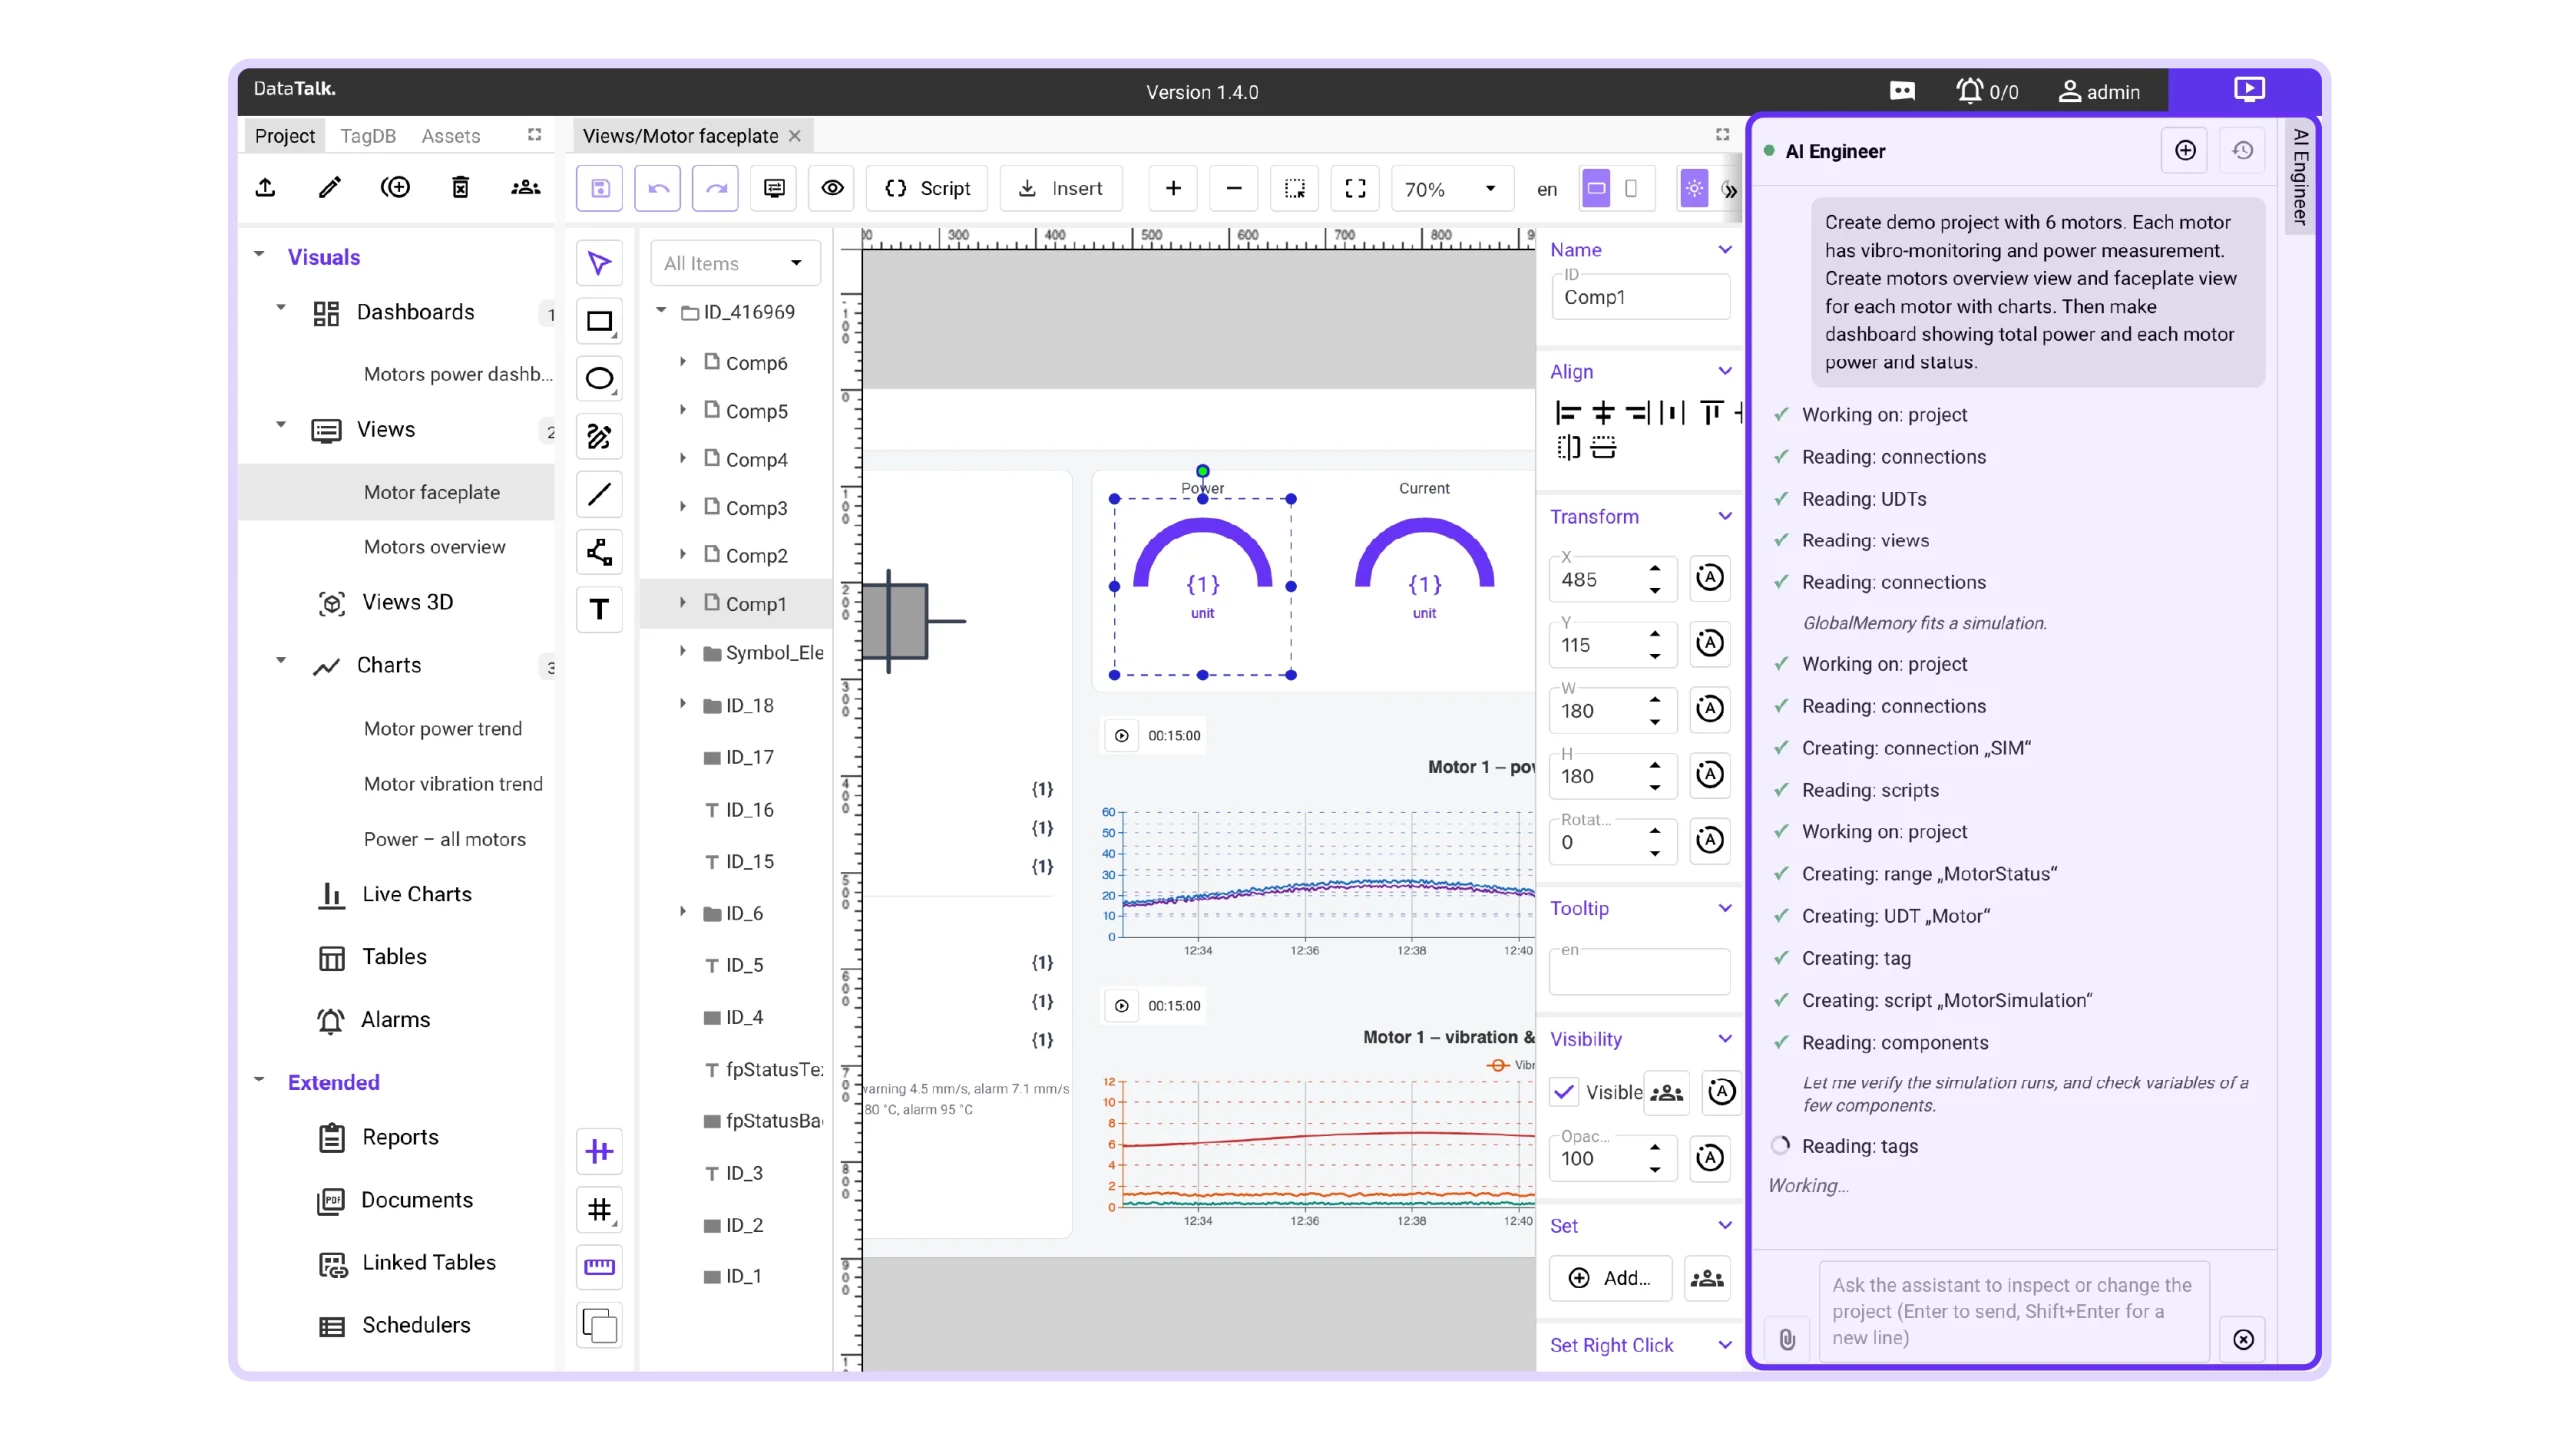This screenshot has height=1440, width=2560.
Task: Undo the last editor action
Action: coord(657,188)
